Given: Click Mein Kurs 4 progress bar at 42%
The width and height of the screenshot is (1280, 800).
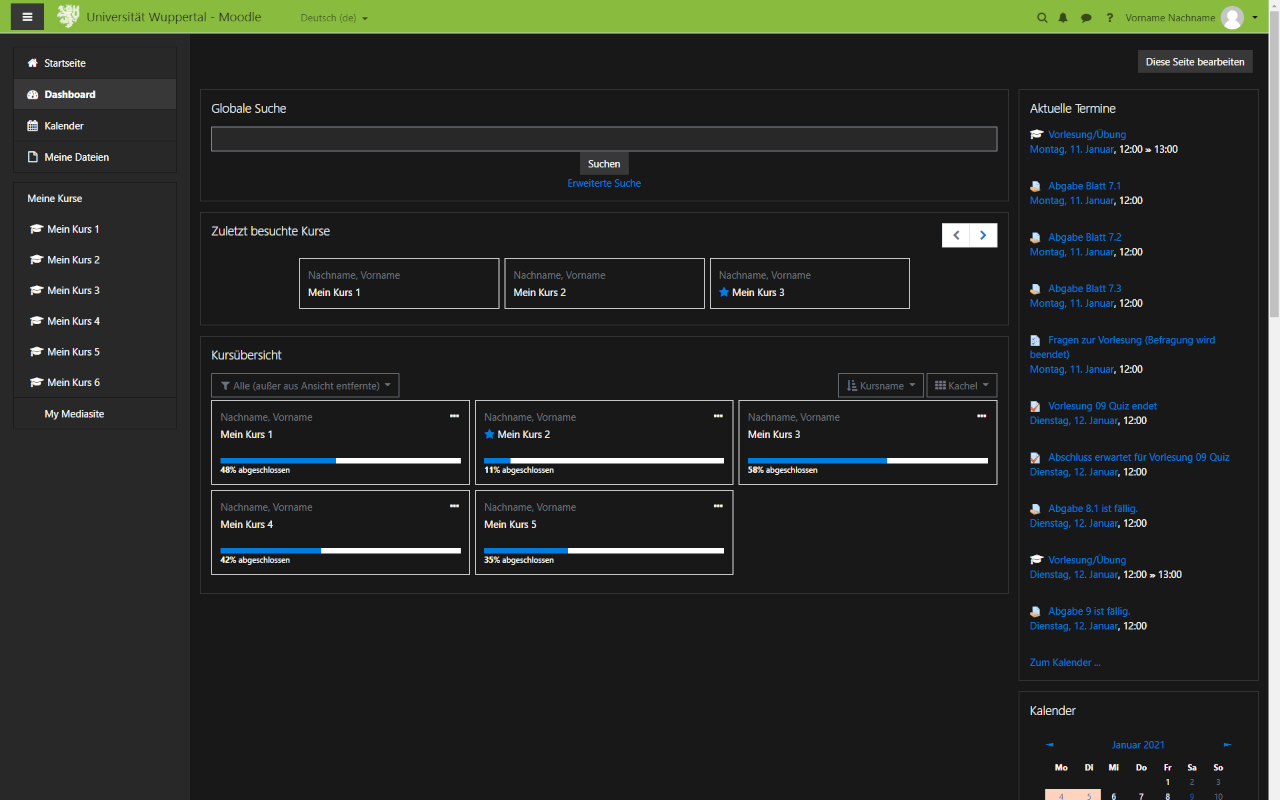Looking at the screenshot, I should pyautogui.click(x=340, y=550).
